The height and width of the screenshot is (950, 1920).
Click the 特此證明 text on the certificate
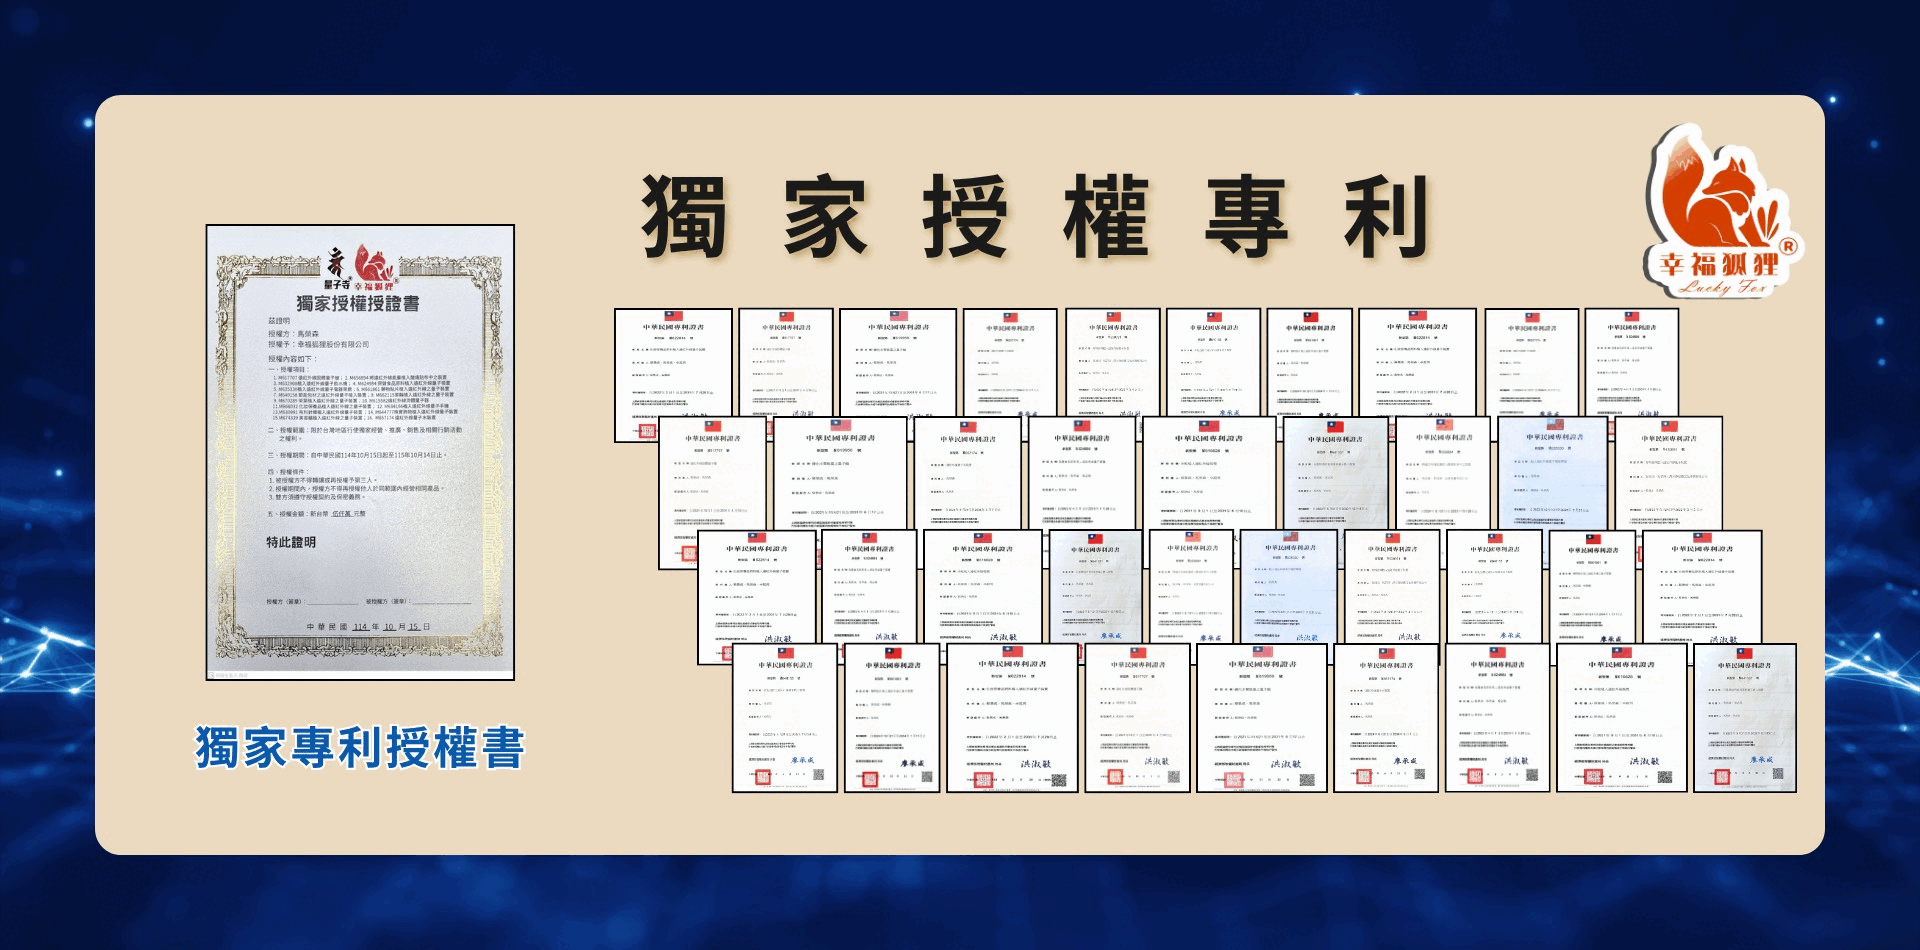click(291, 542)
